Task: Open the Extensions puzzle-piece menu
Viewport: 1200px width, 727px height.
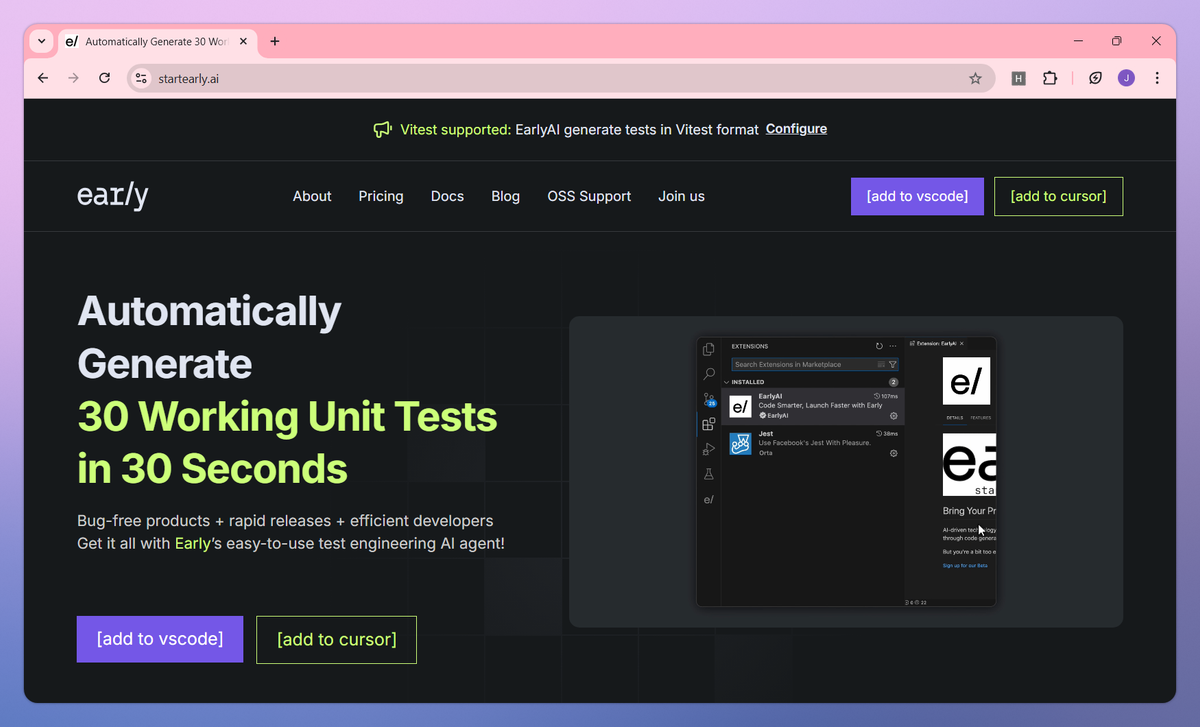Action: coord(1050,78)
